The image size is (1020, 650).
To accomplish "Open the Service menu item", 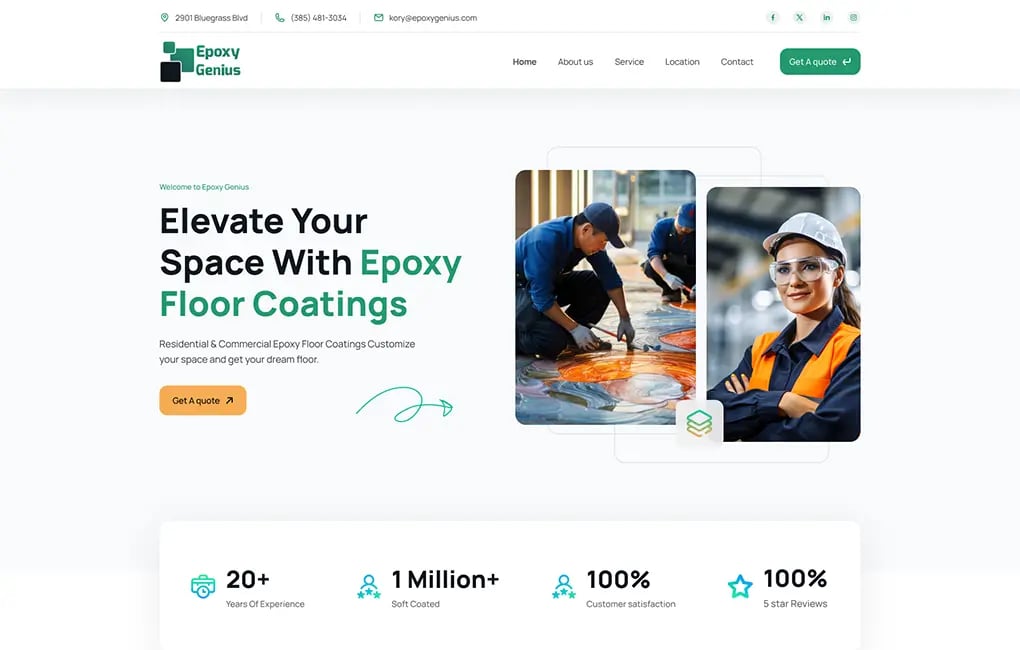I will click(x=629, y=62).
